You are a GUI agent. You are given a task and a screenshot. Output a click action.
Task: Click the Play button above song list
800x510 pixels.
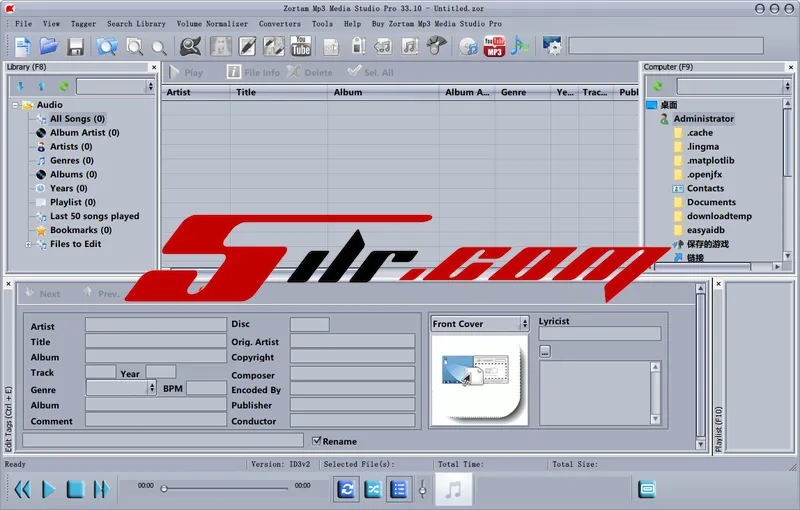click(186, 72)
